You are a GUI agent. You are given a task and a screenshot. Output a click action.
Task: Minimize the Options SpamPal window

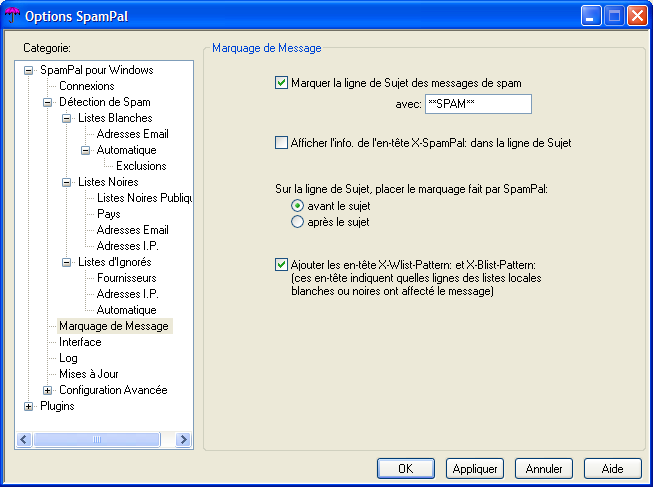(590, 16)
